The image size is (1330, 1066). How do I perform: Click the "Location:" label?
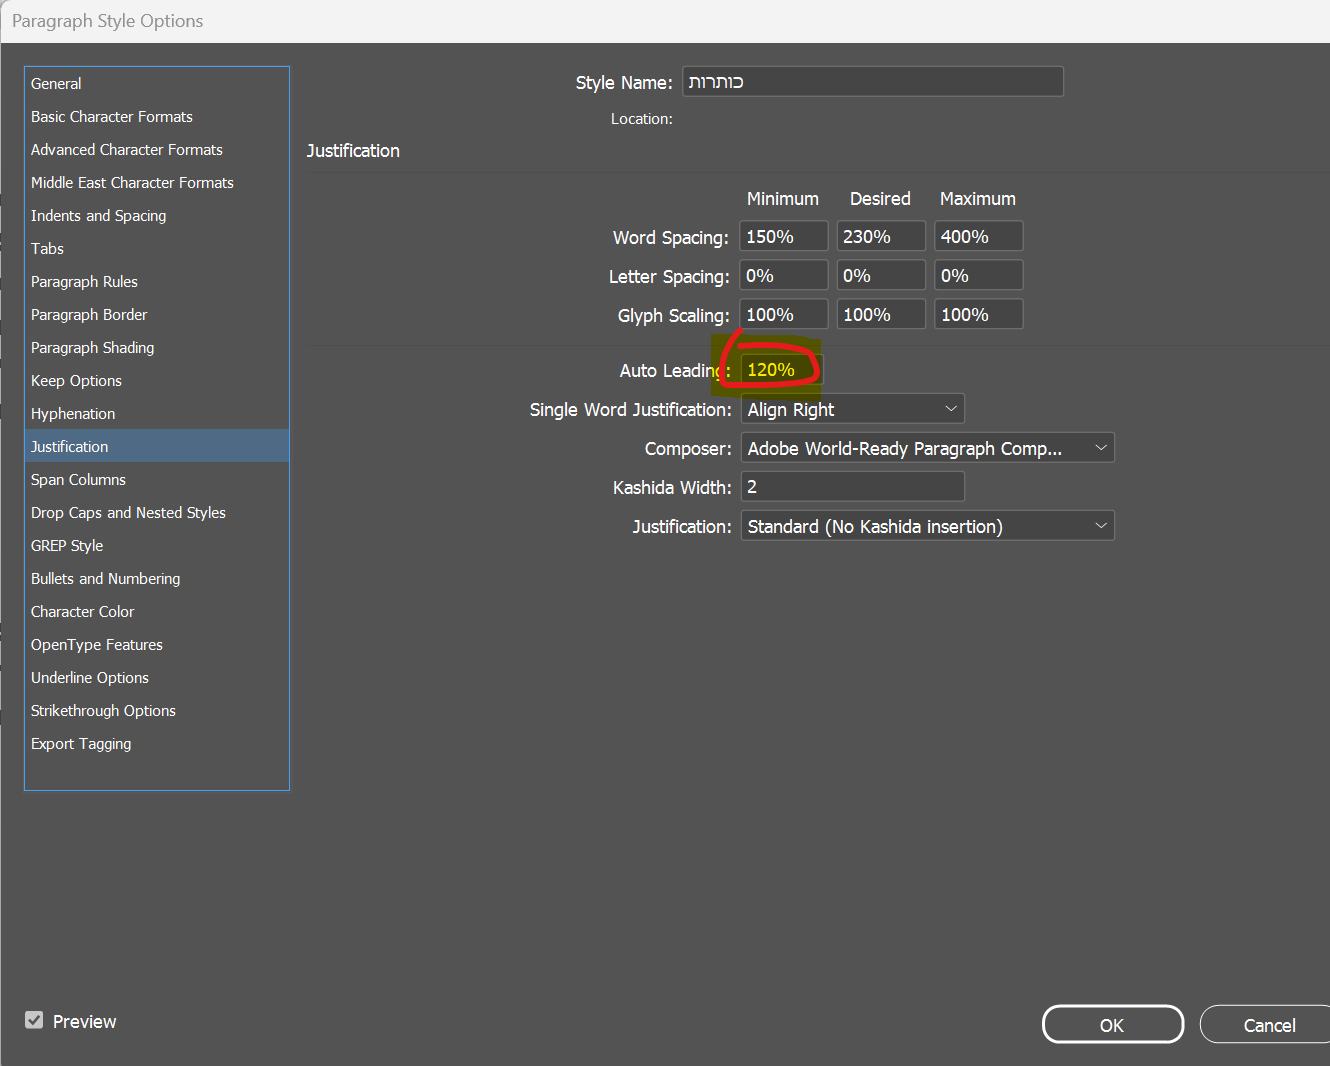[642, 119]
